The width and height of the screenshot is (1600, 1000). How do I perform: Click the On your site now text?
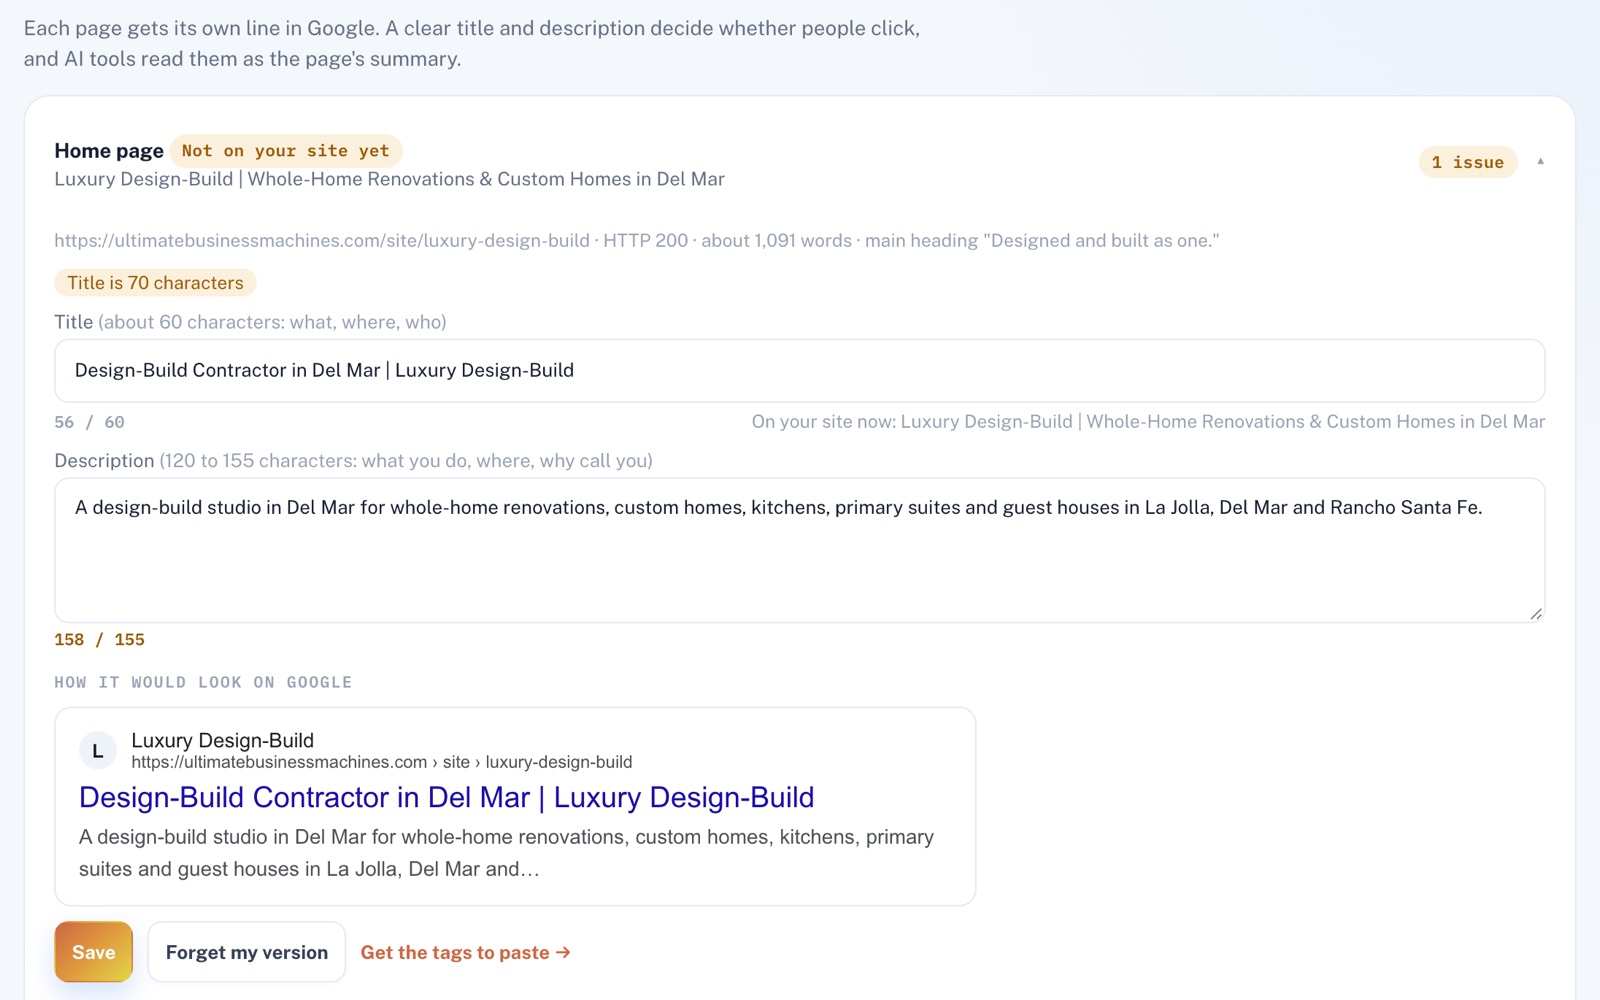1148,422
